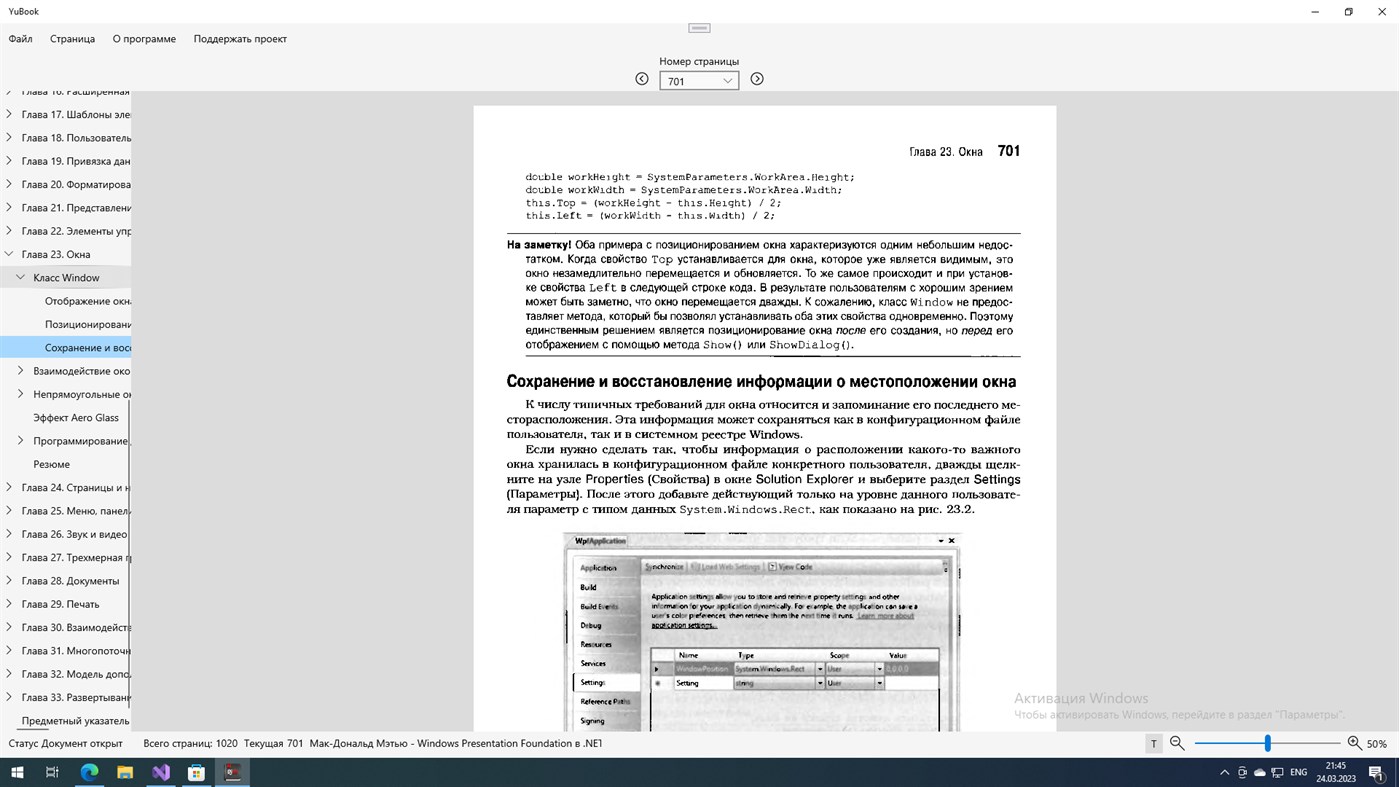Image resolution: width=1399 pixels, height=787 pixels.
Task: Open Глава 30. Взаимодействие chapter
Action: coord(76,628)
